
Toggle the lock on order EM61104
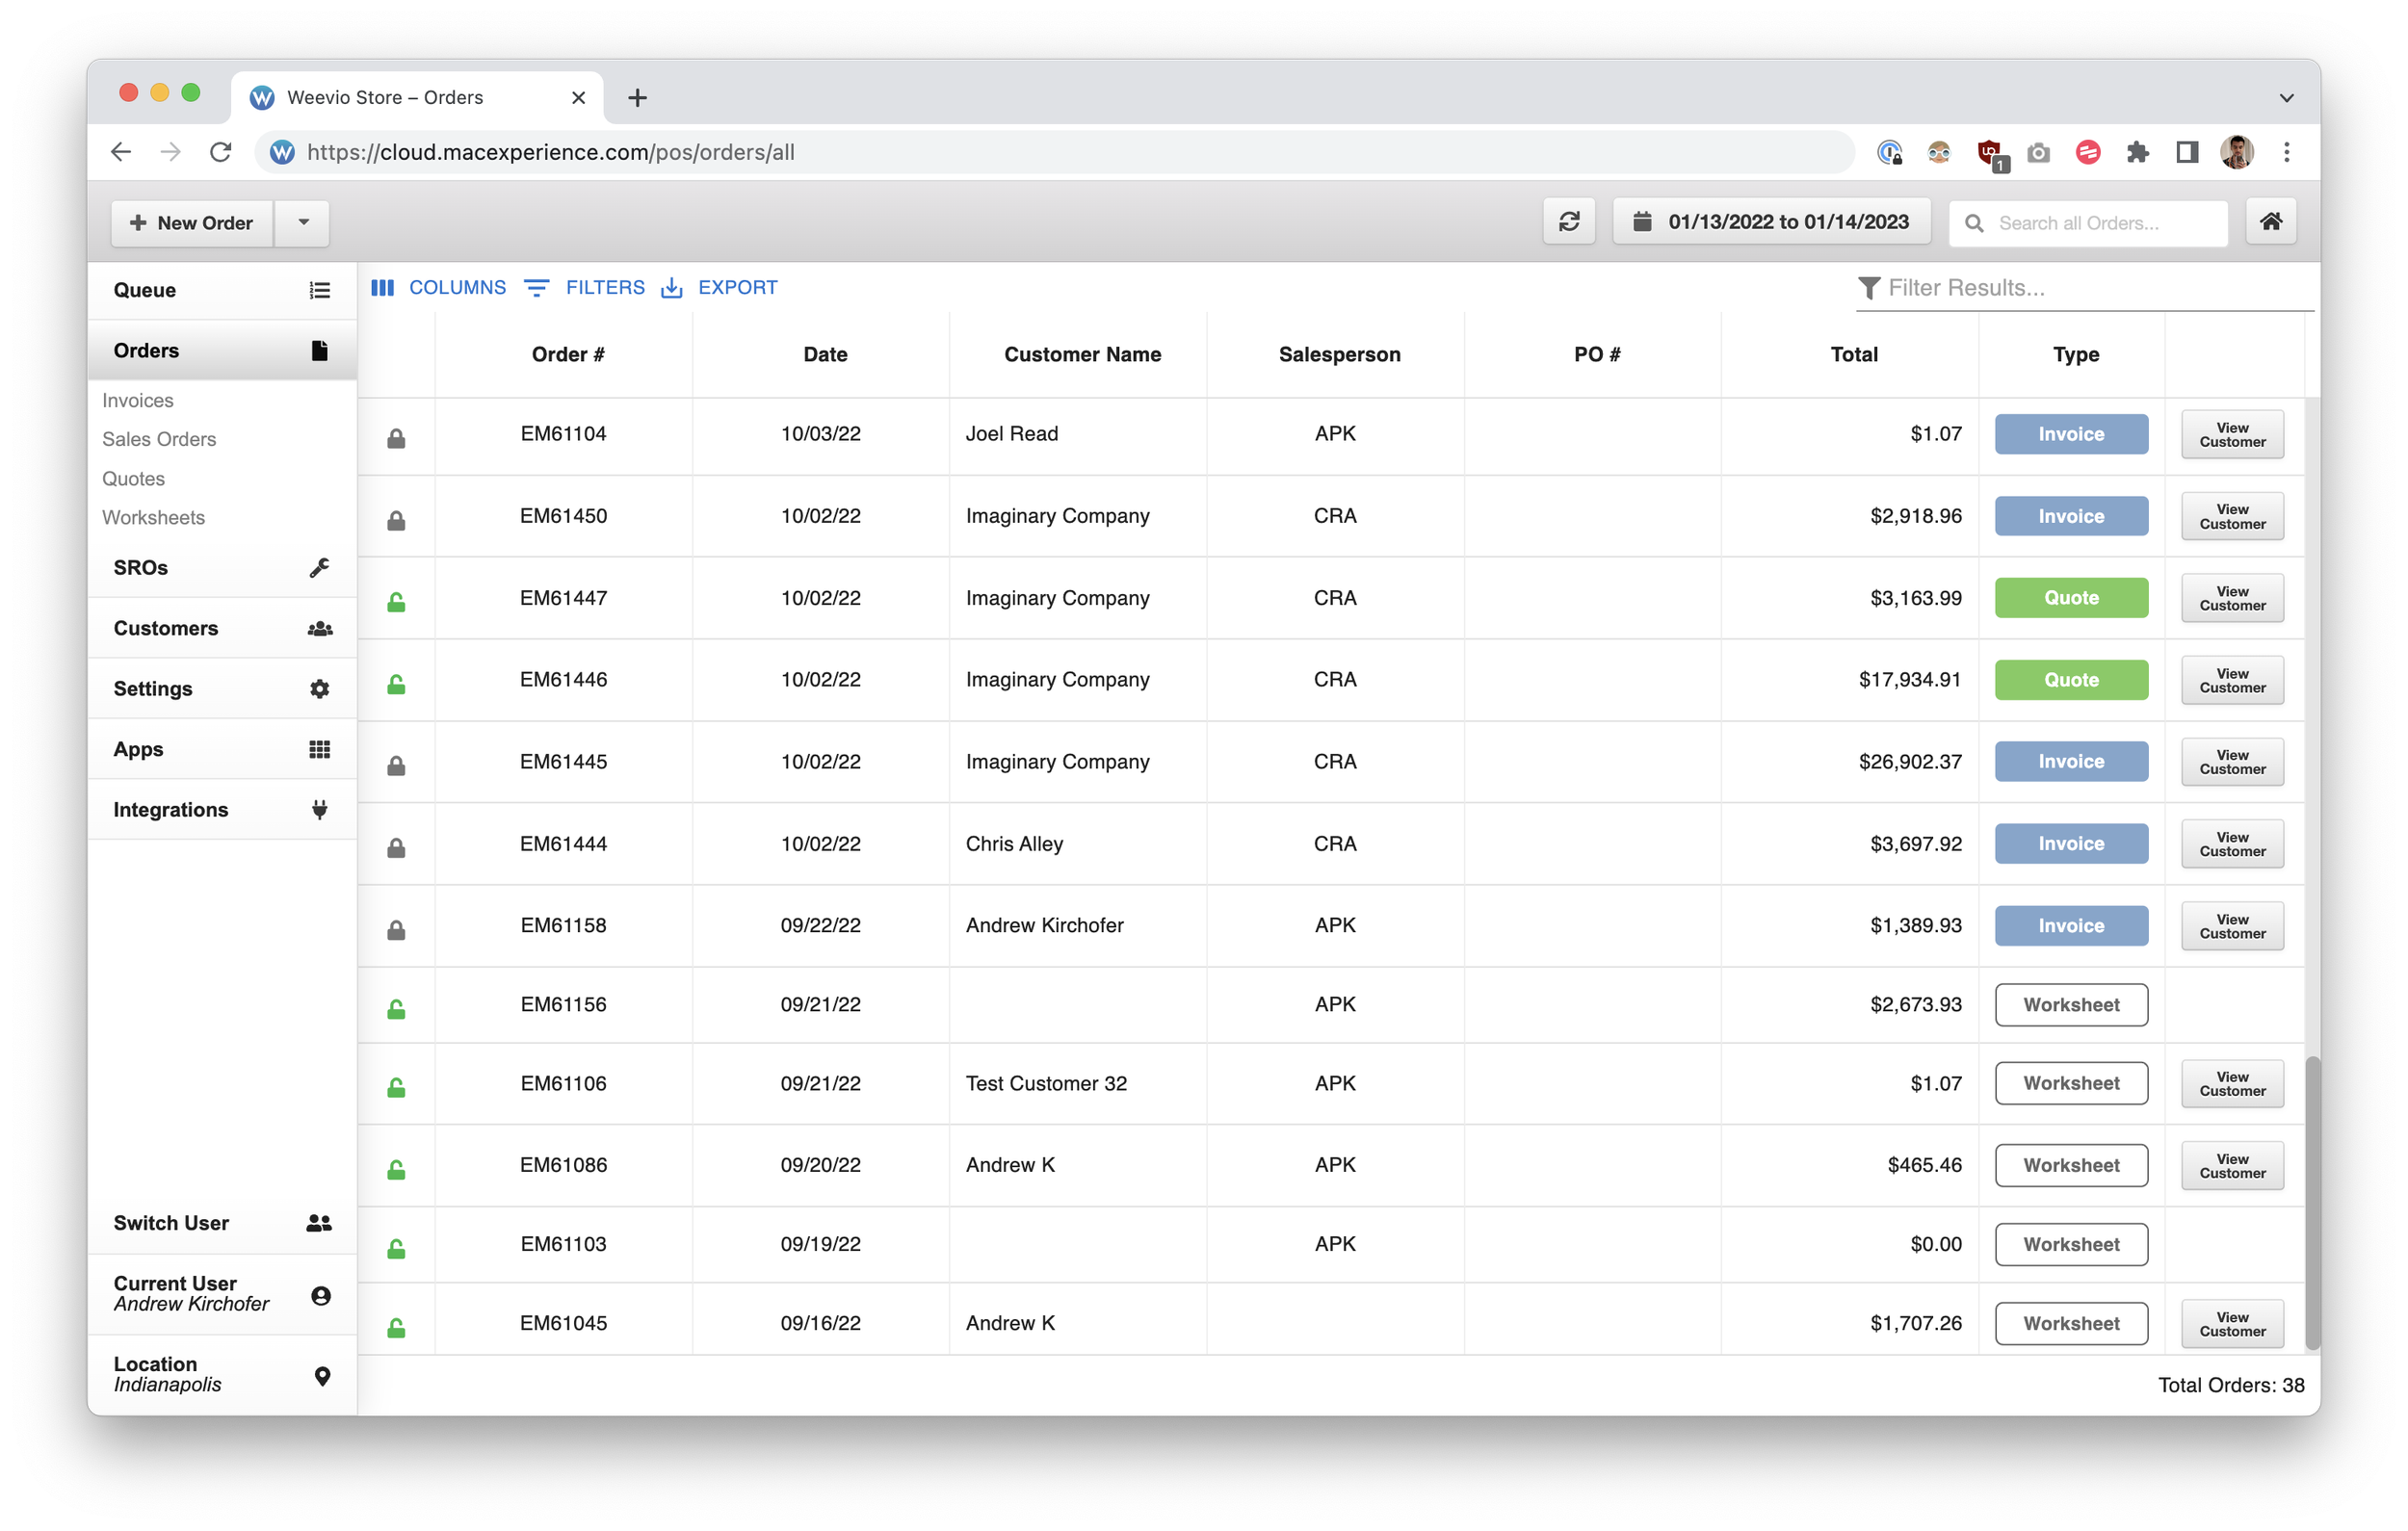tap(396, 438)
